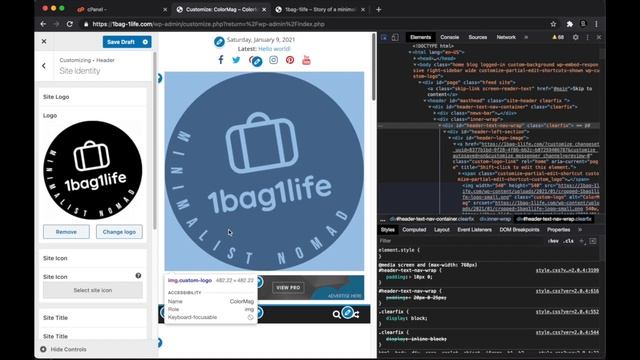
Task: Toggle the :hov element state panel
Action: coord(553,241)
